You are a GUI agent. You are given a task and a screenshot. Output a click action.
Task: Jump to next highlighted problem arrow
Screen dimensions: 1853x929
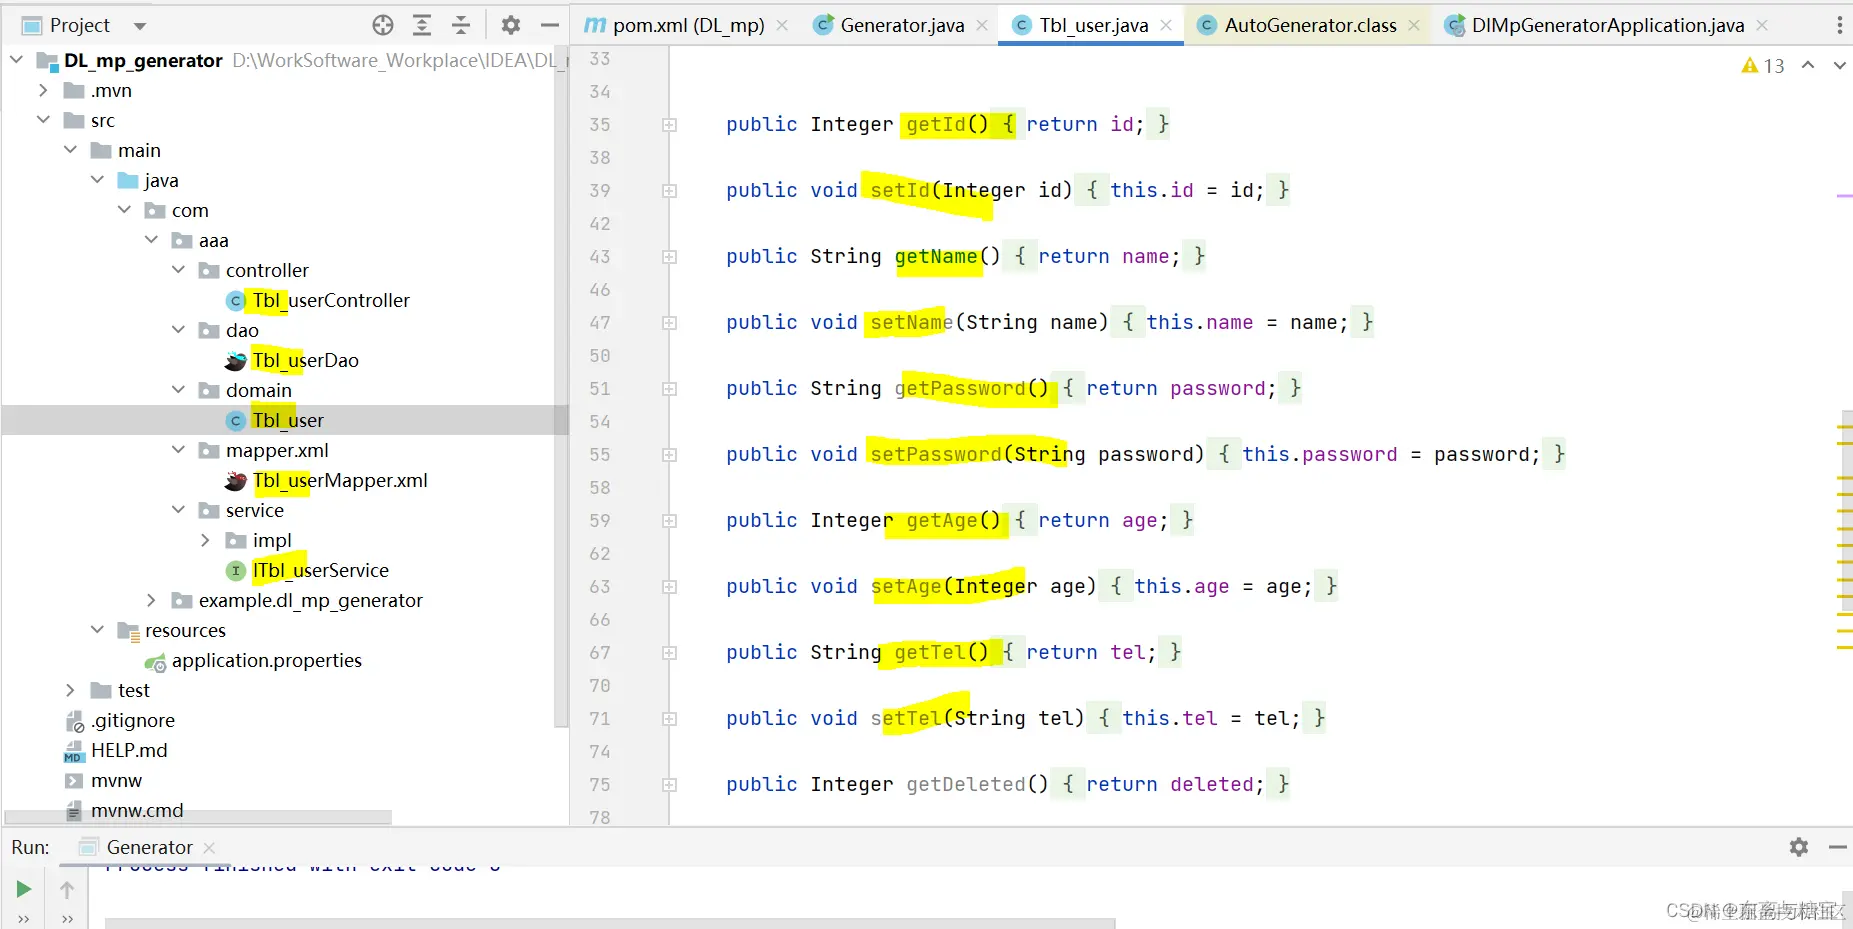tap(1839, 65)
